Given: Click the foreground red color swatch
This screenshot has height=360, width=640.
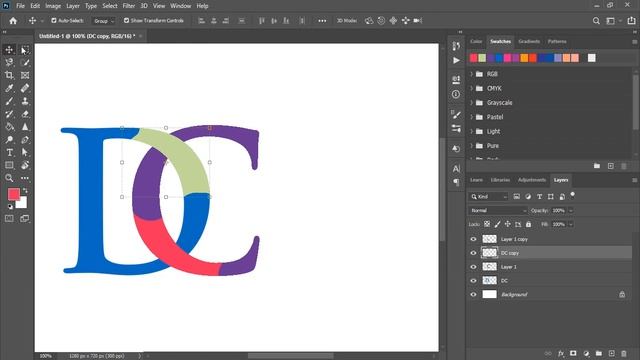Looking at the screenshot, I should coord(13,194).
